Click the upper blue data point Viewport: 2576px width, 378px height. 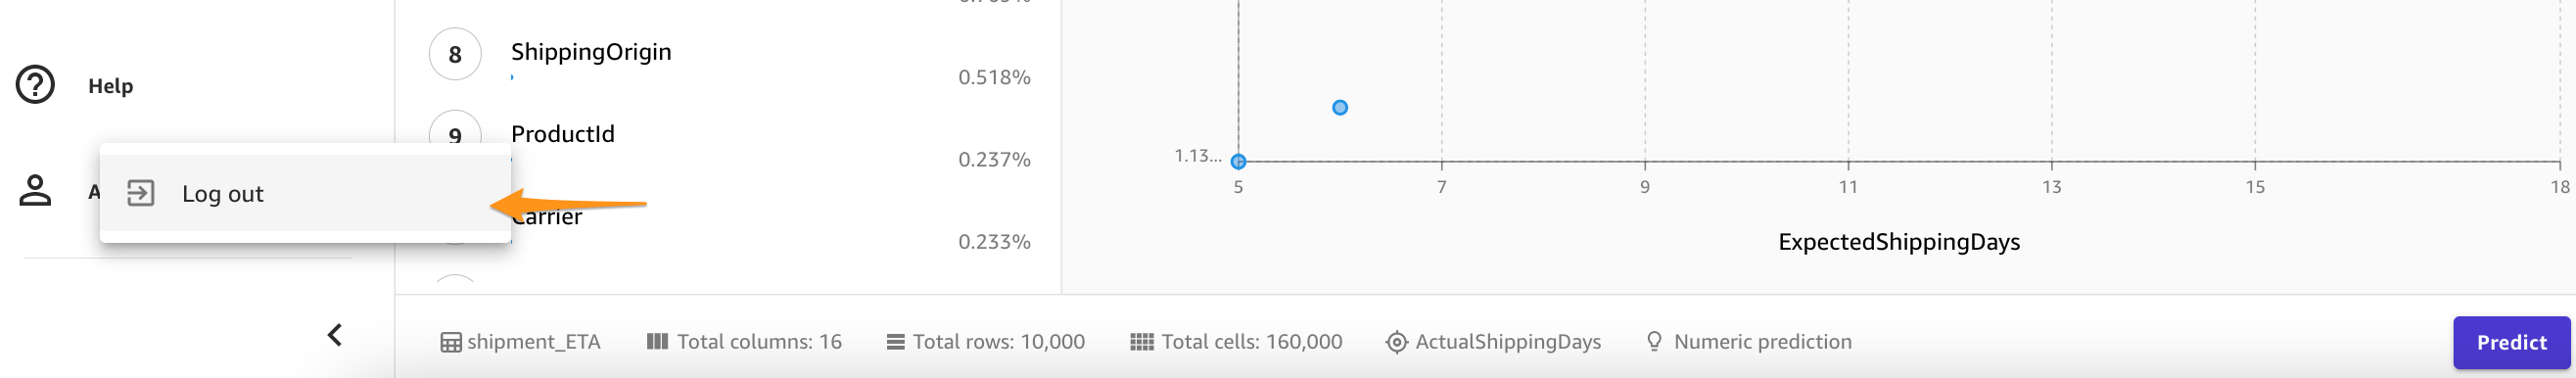pos(1340,108)
